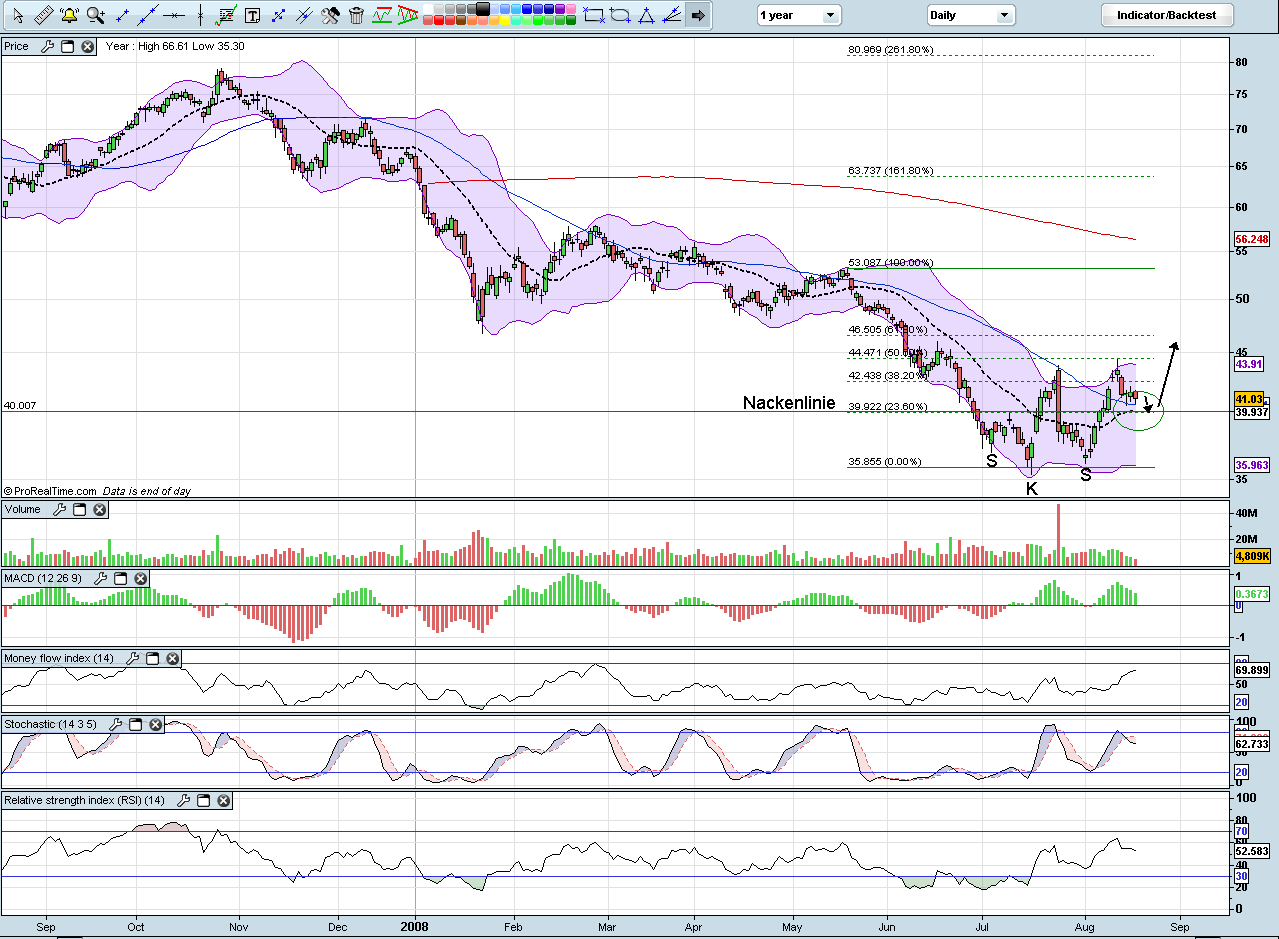Maximize the Money flow index panel
Viewport: 1279px width, 939px height.
(x=152, y=658)
